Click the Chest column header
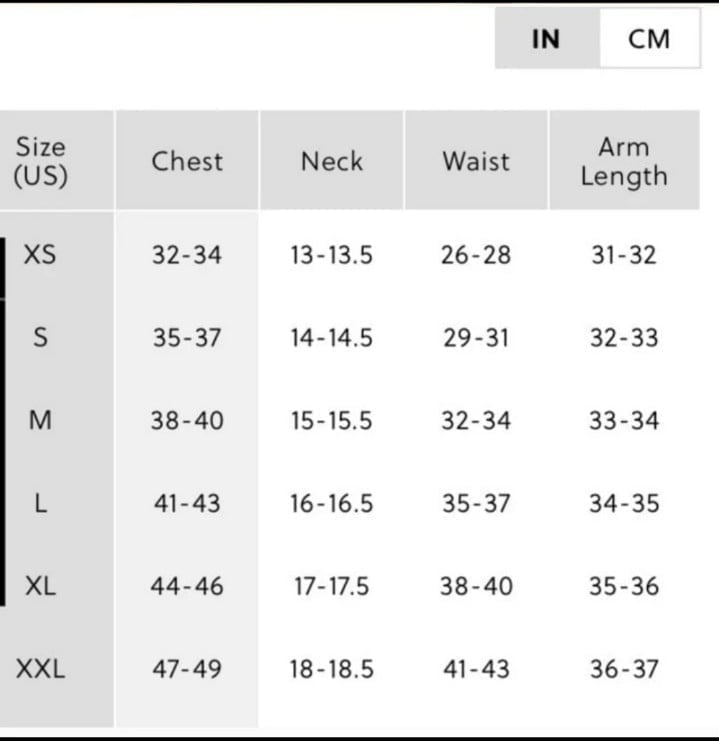719x741 pixels. pyautogui.click(x=187, y=161)
